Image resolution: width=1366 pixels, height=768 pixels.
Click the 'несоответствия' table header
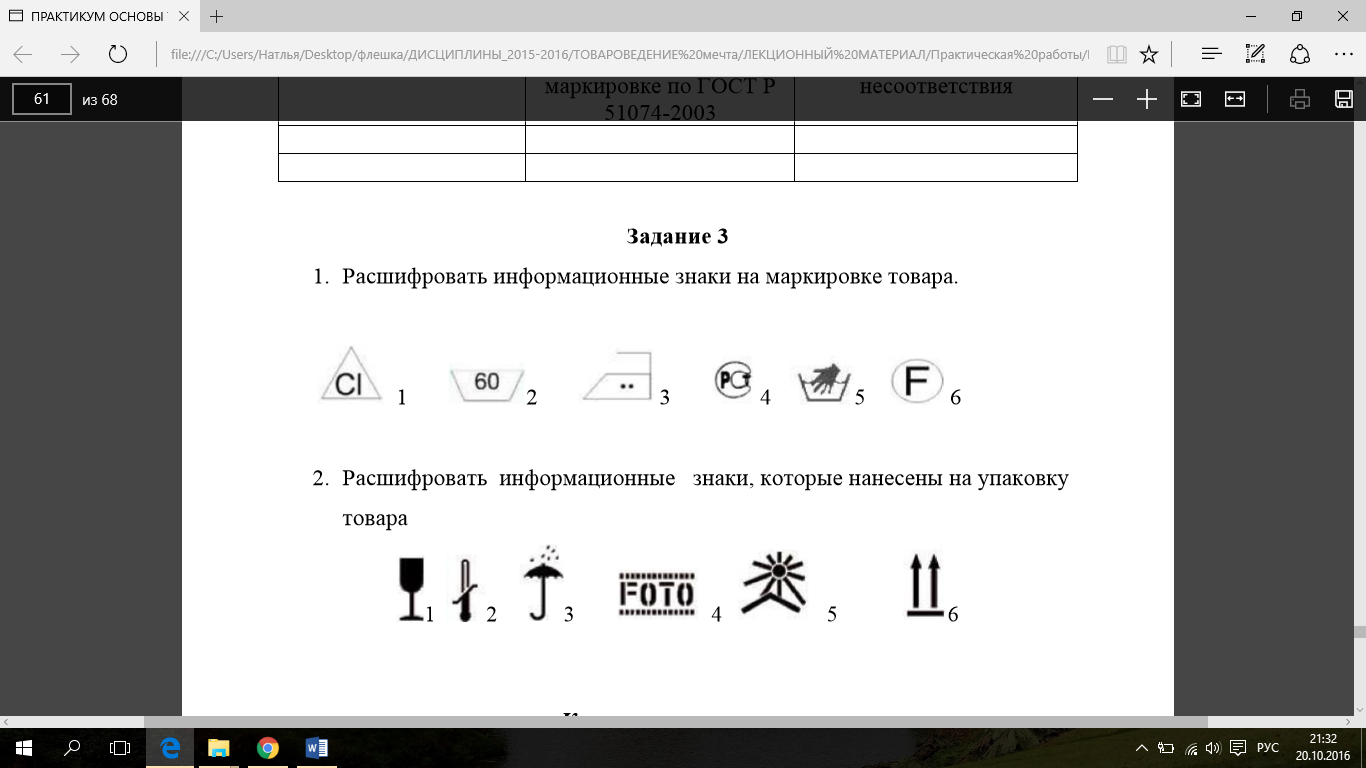coord(936,86)
